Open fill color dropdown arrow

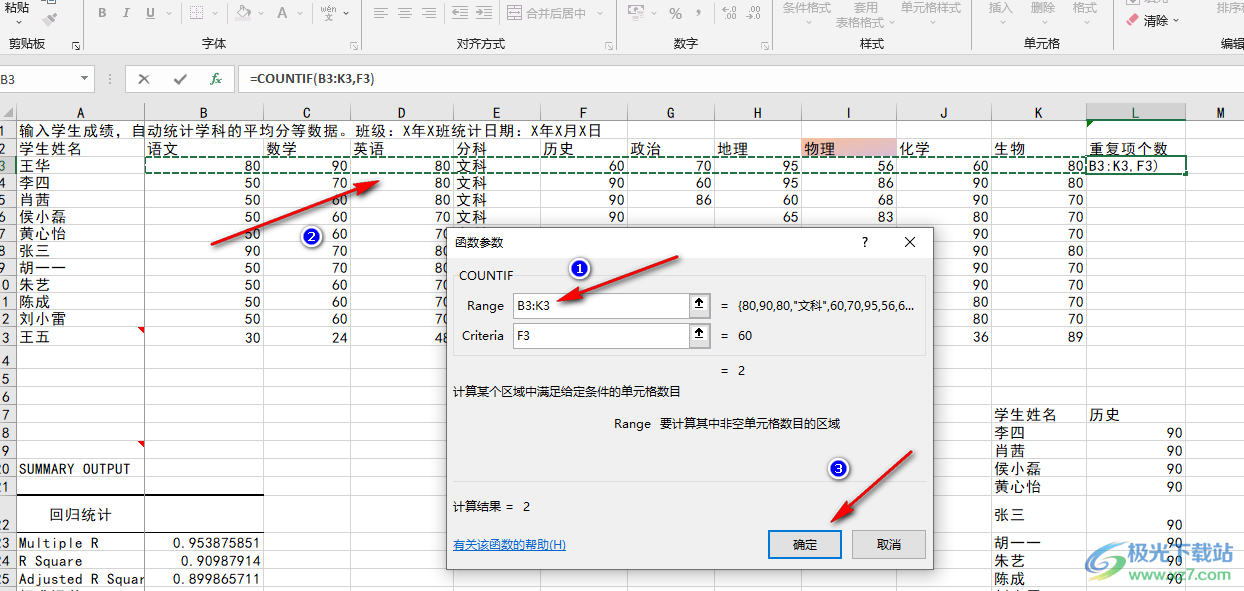click(260, 13)
